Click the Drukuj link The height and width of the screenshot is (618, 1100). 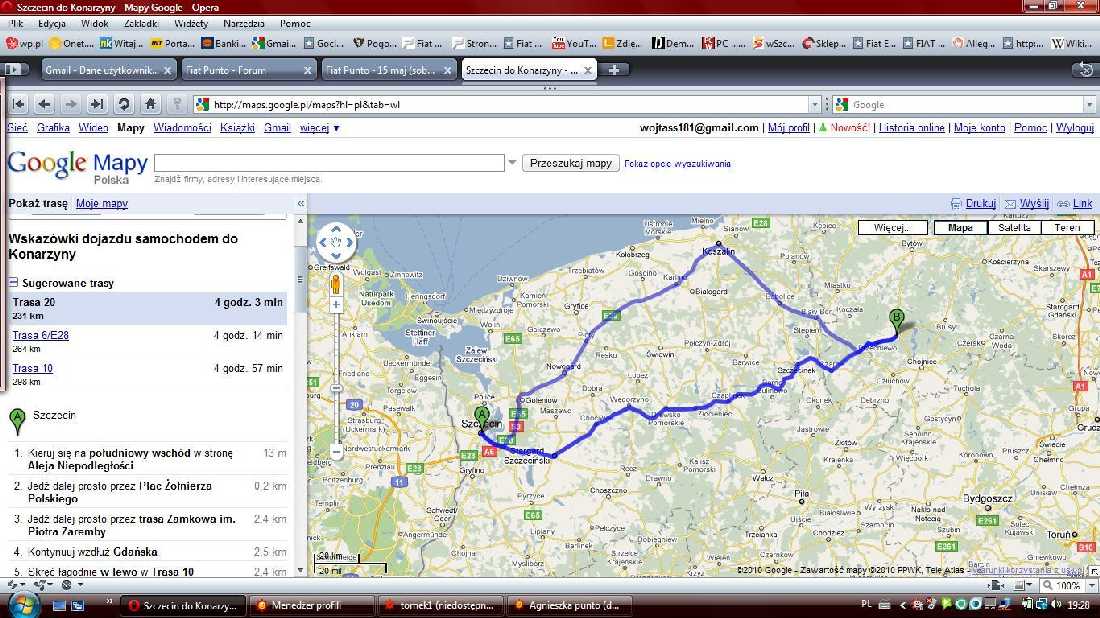pos(980,203)
